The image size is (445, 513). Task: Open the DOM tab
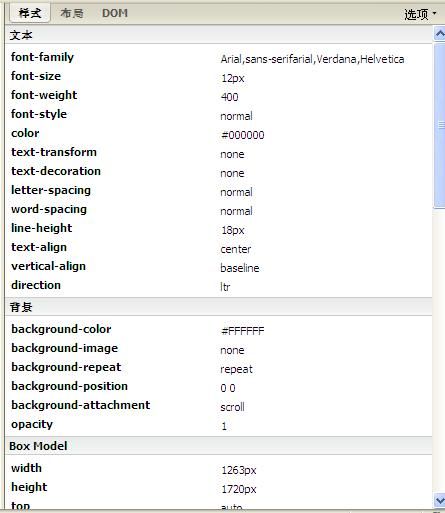click(x=115, y=13)
